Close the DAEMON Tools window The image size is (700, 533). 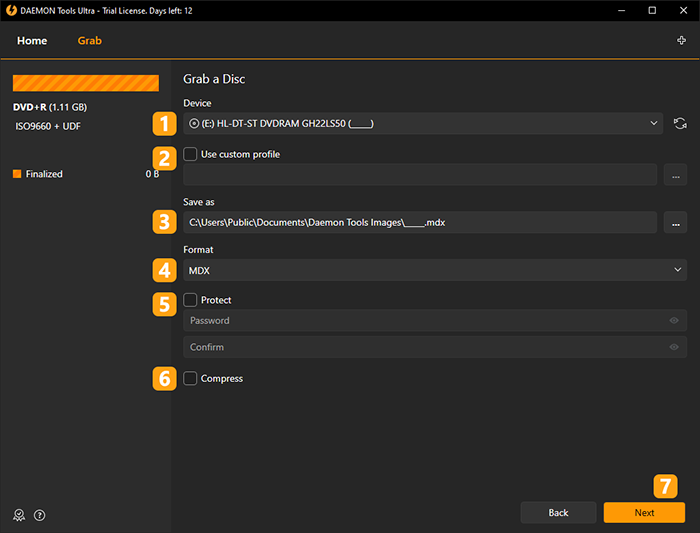pos(683,10)
